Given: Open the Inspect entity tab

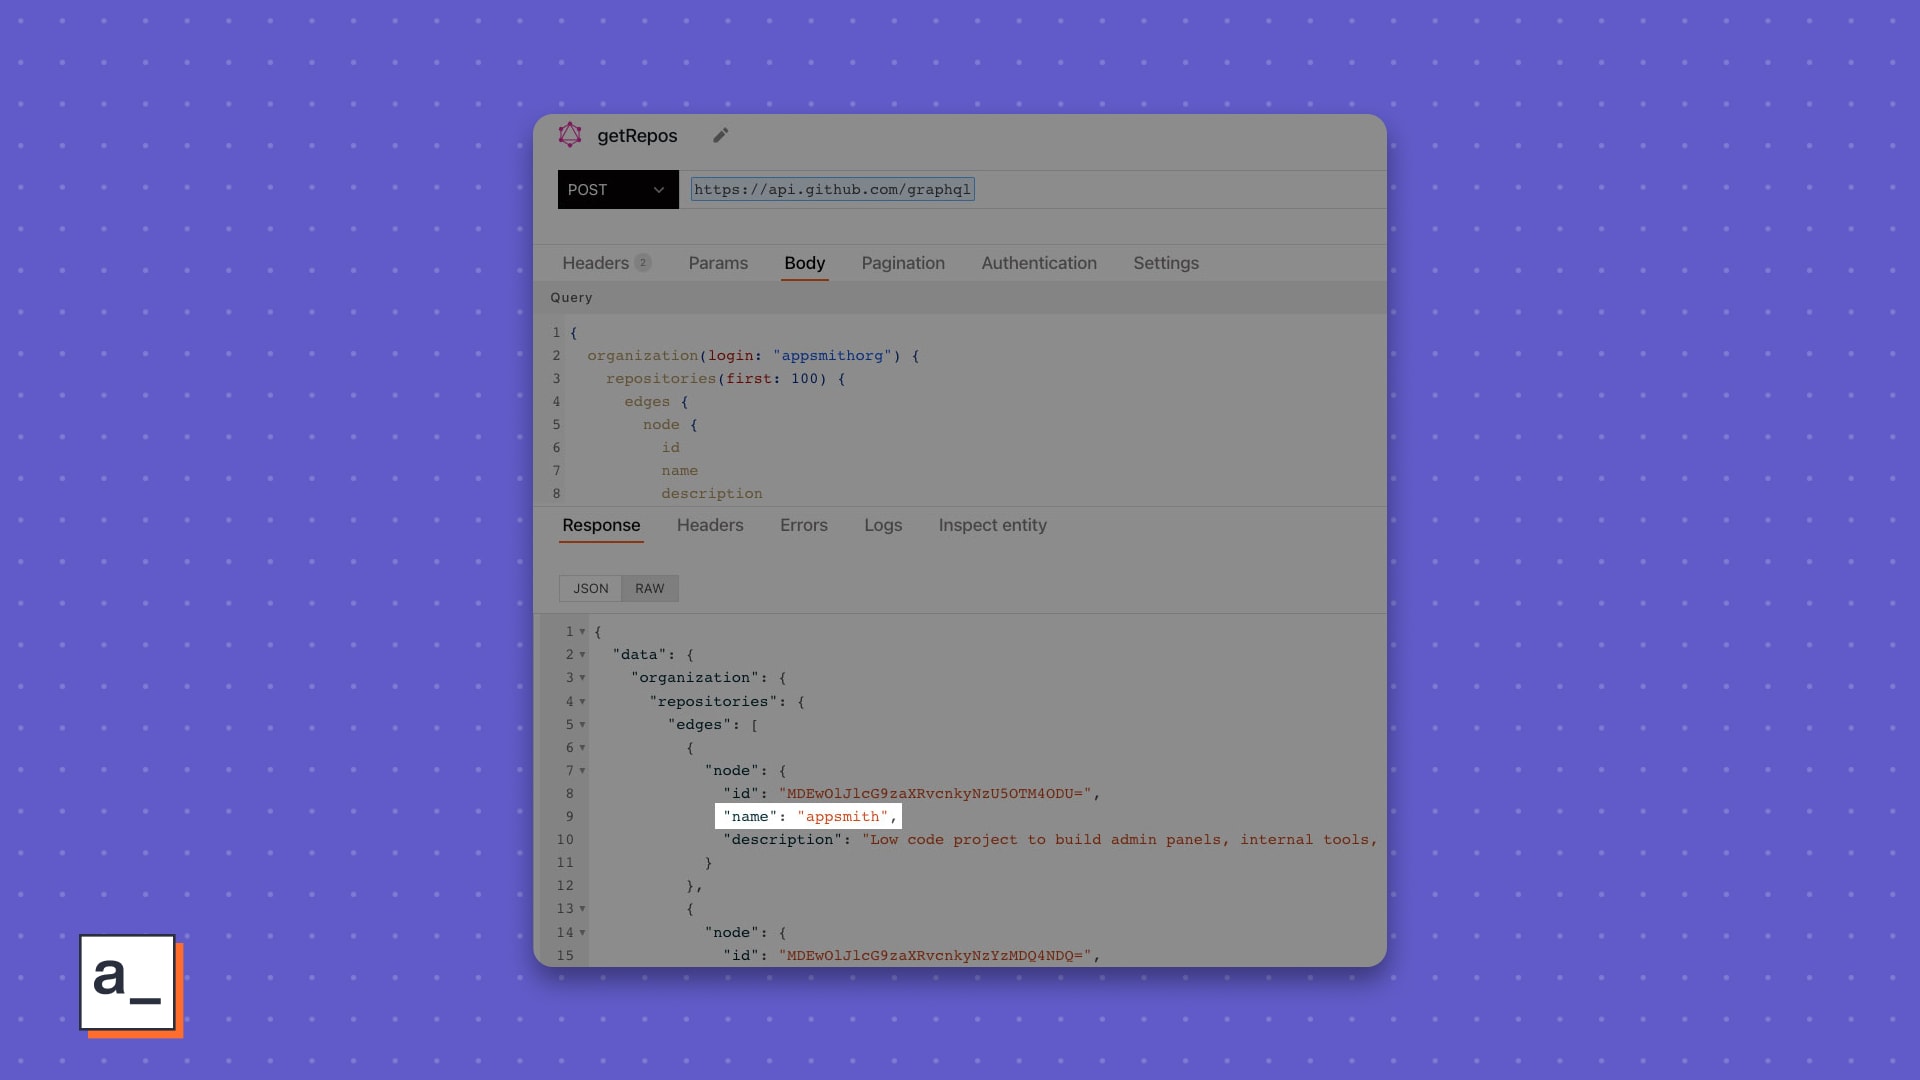Looking at the screenshot, I should pyautogui.click(x=993, y=525).
